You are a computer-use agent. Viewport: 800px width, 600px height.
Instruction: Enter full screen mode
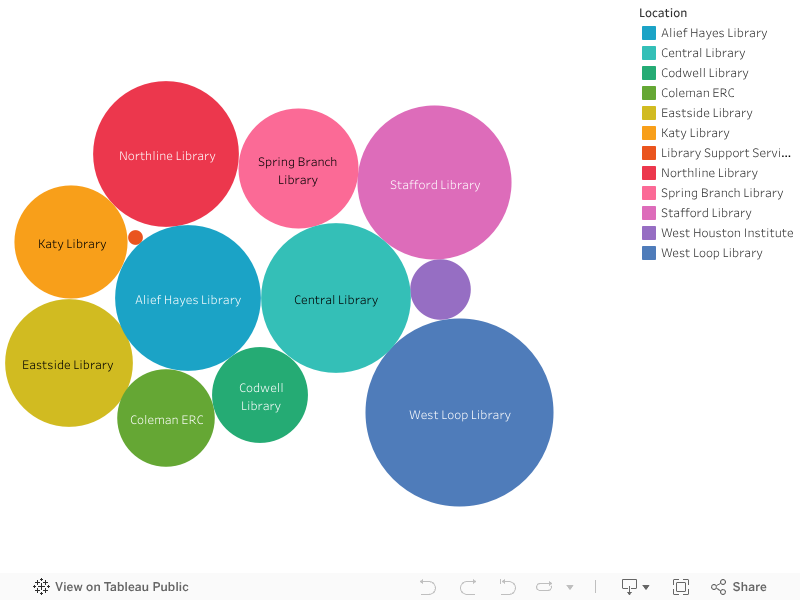coord(681,587)
